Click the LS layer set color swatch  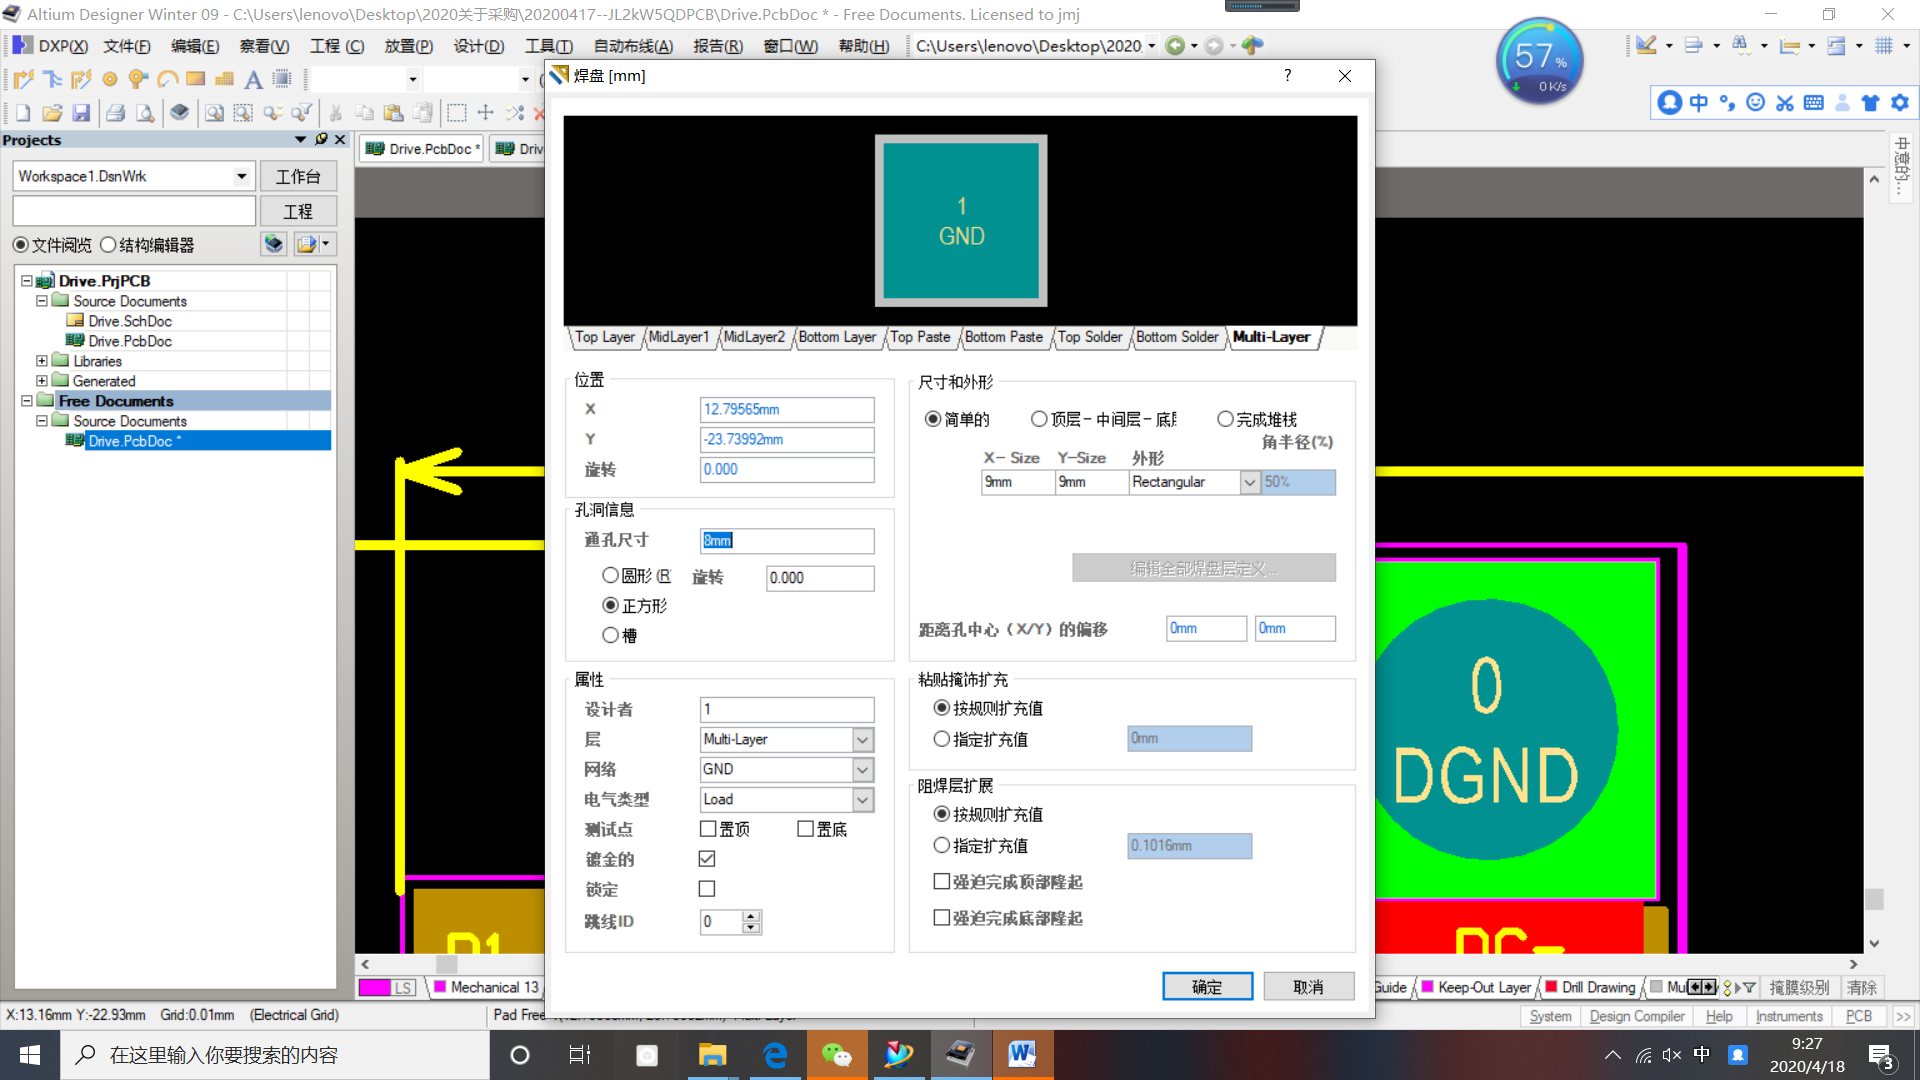pos(374,988)
